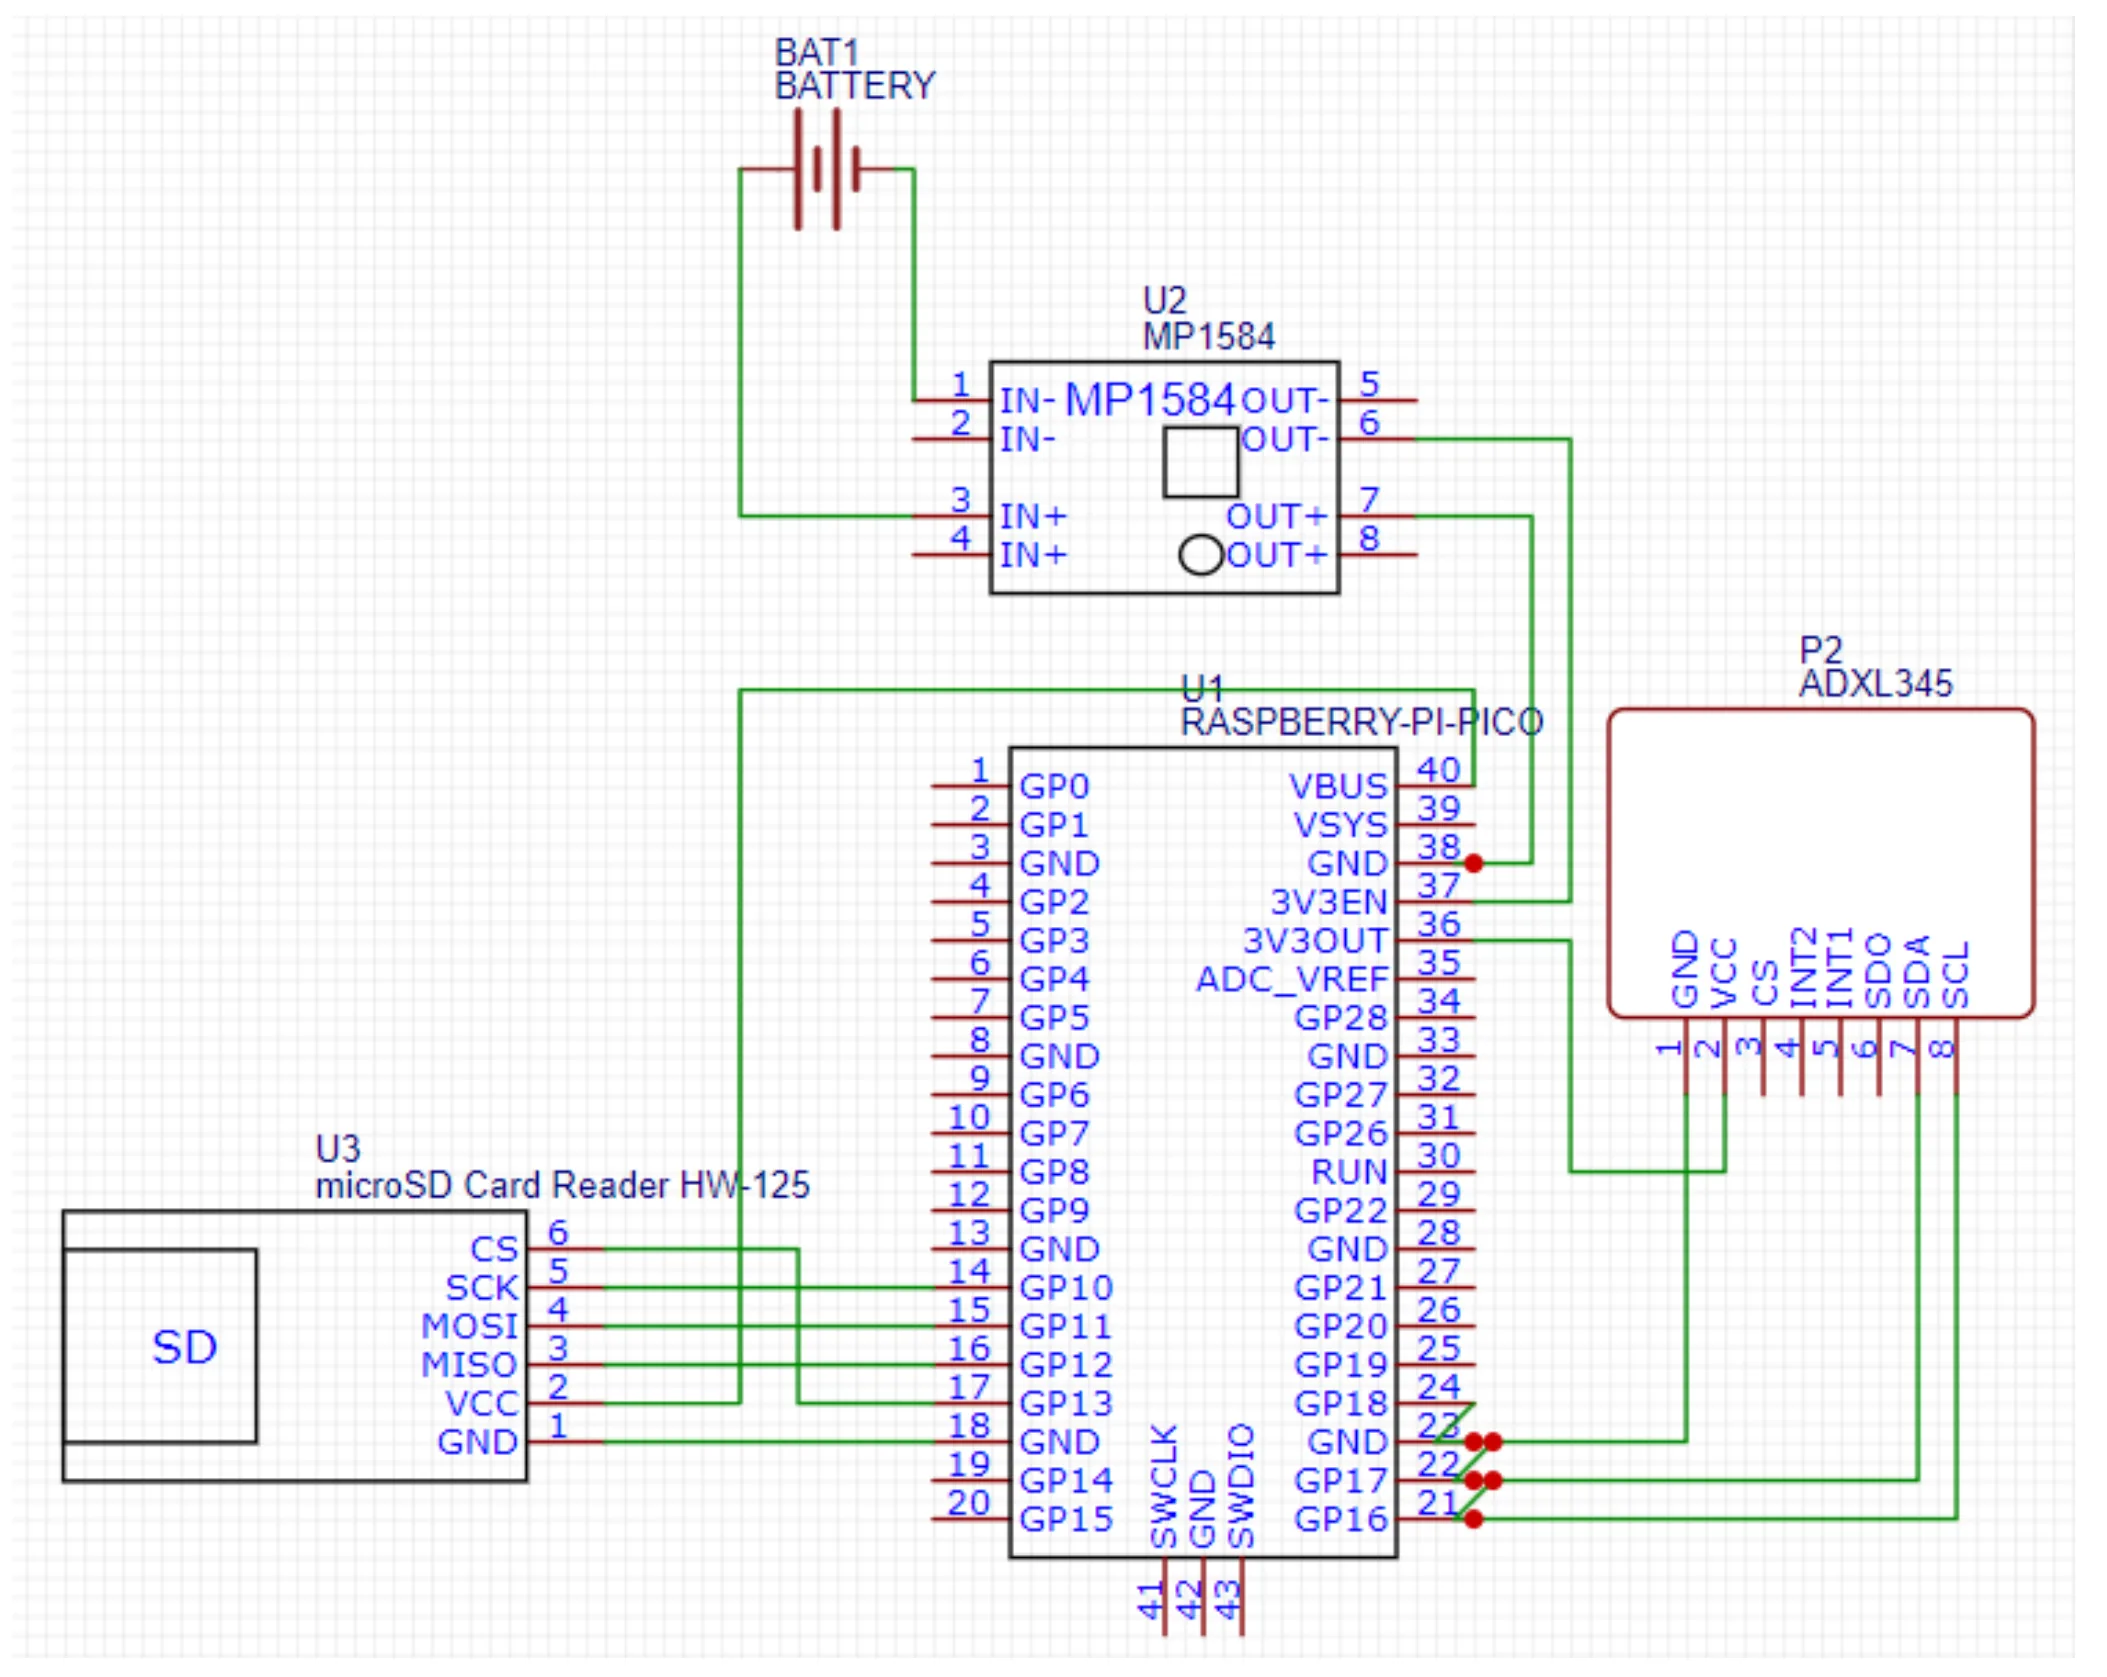Select the GND pin label on SD reader
This screenshot has width=2107, height=1677.
(478, 1442)
